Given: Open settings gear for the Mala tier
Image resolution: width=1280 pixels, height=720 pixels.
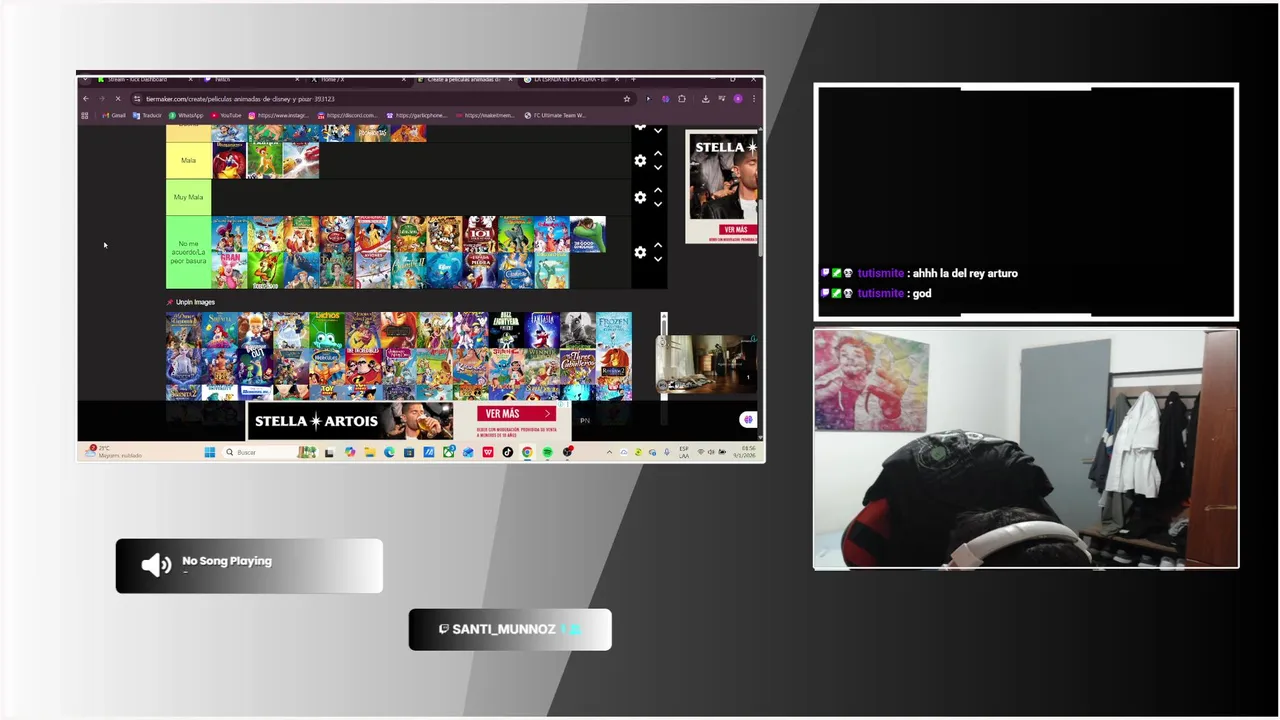Looking at the screenshot, I should click(640, 161).
